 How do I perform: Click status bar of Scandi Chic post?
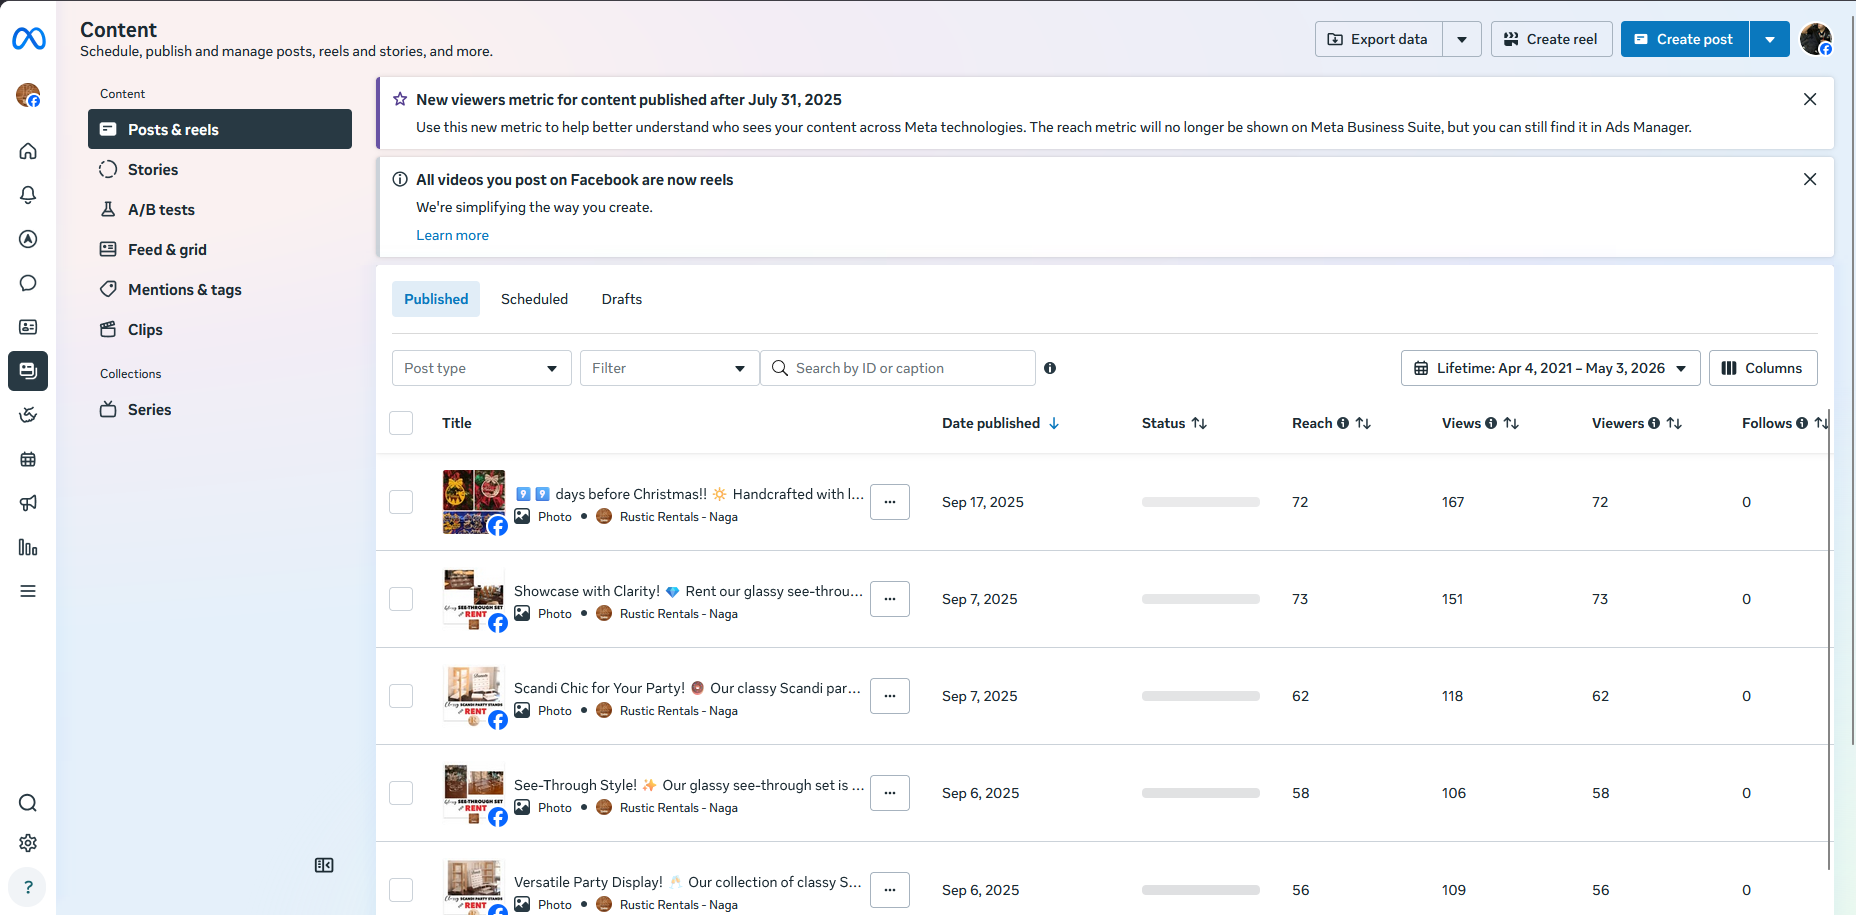(1201, 696)
